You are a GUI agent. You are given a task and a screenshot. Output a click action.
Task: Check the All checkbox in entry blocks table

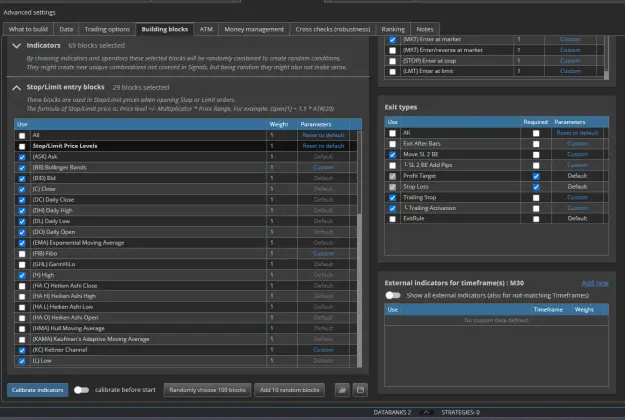click(22, 135)
